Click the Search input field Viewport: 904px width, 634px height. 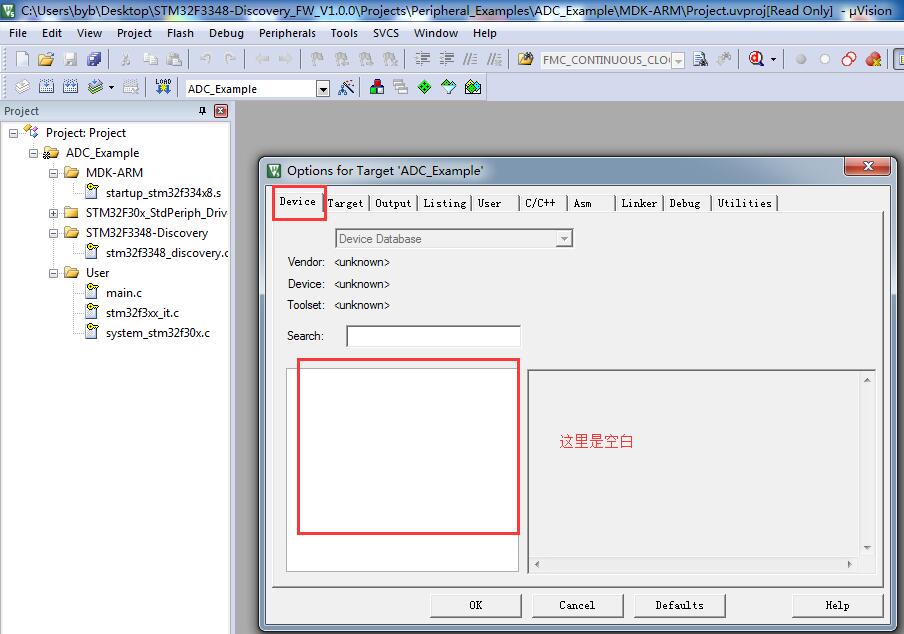(x=434, y=336)
